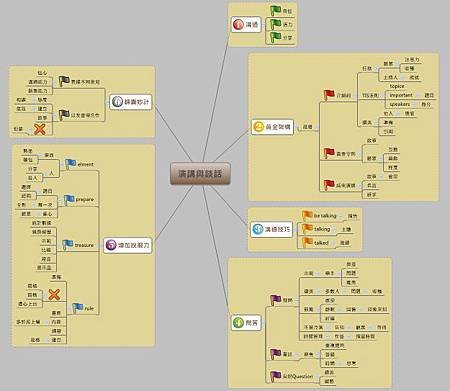Click the topmost green flag near topic 1
This screenshot has width=450, height=391.
pyautogui.click(x=276, y=11)
